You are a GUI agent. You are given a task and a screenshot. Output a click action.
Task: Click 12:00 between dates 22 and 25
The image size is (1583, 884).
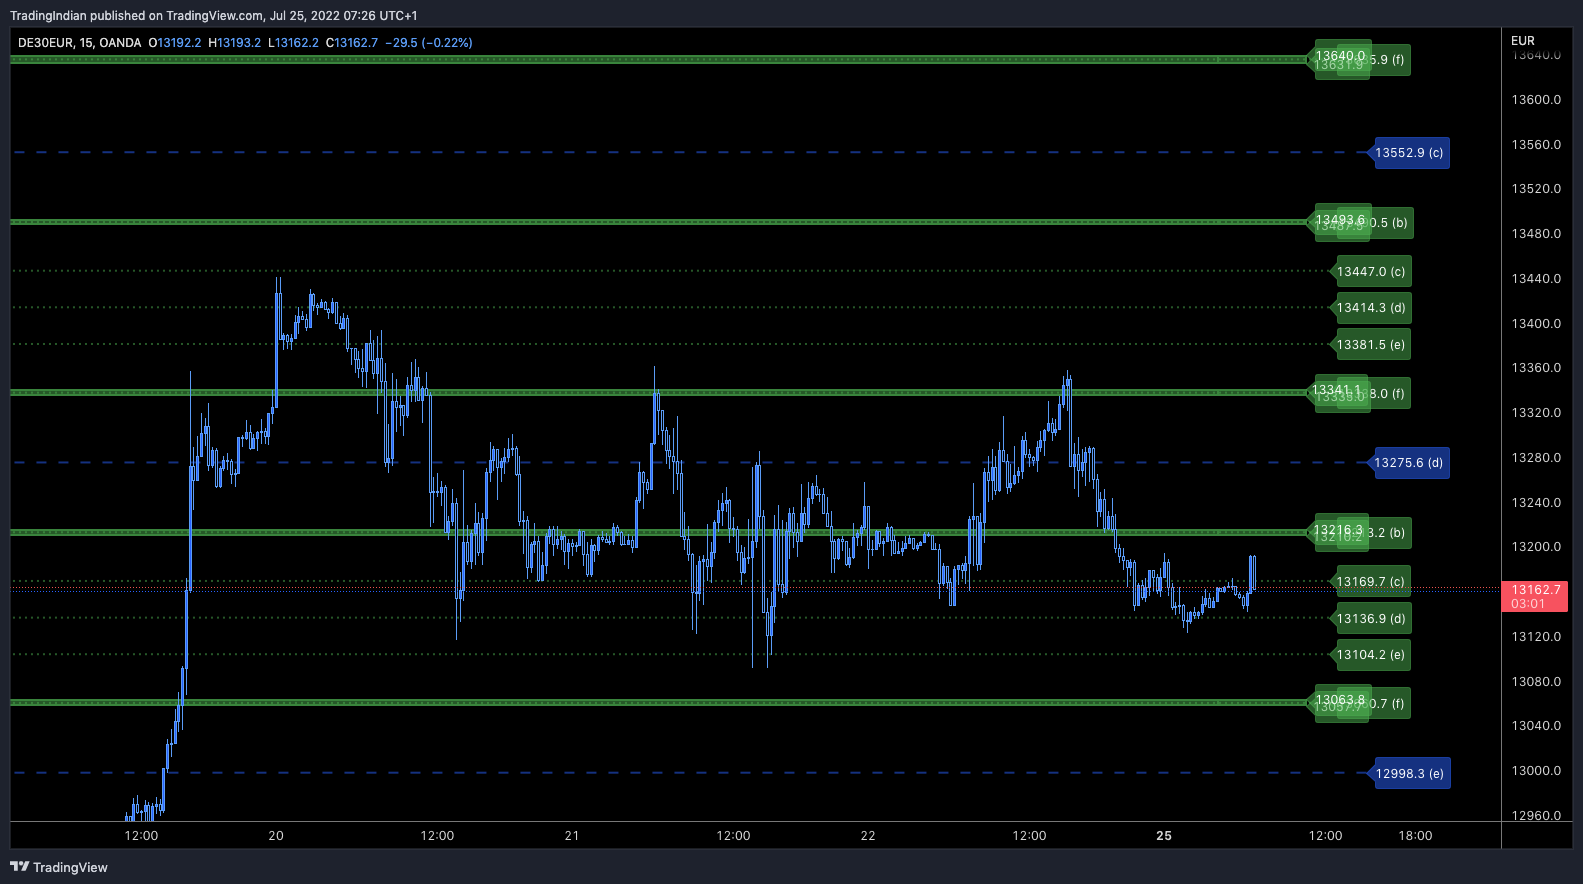coord(1029,836)
